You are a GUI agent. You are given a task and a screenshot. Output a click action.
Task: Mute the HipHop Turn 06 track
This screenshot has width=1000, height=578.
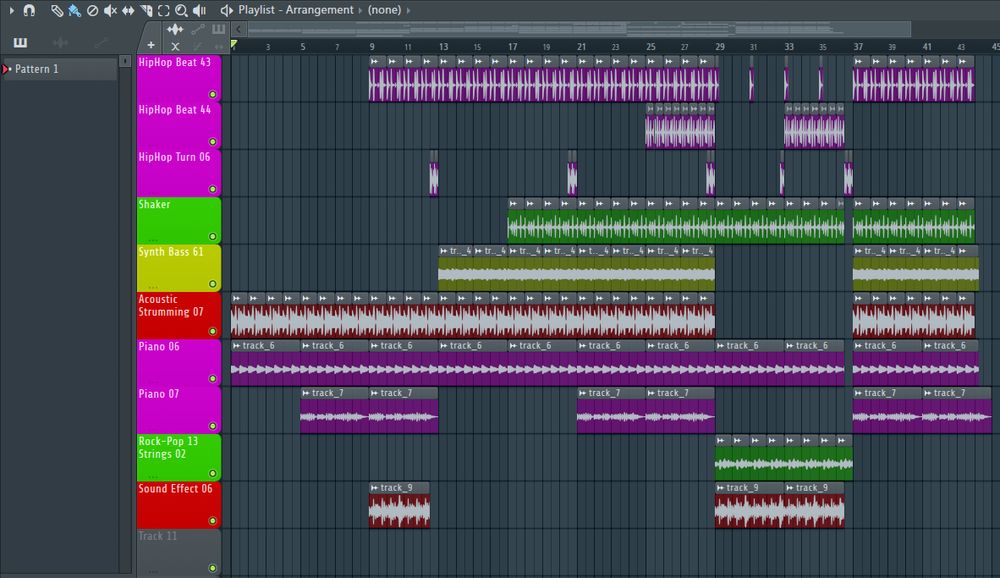tap(213, 189)
